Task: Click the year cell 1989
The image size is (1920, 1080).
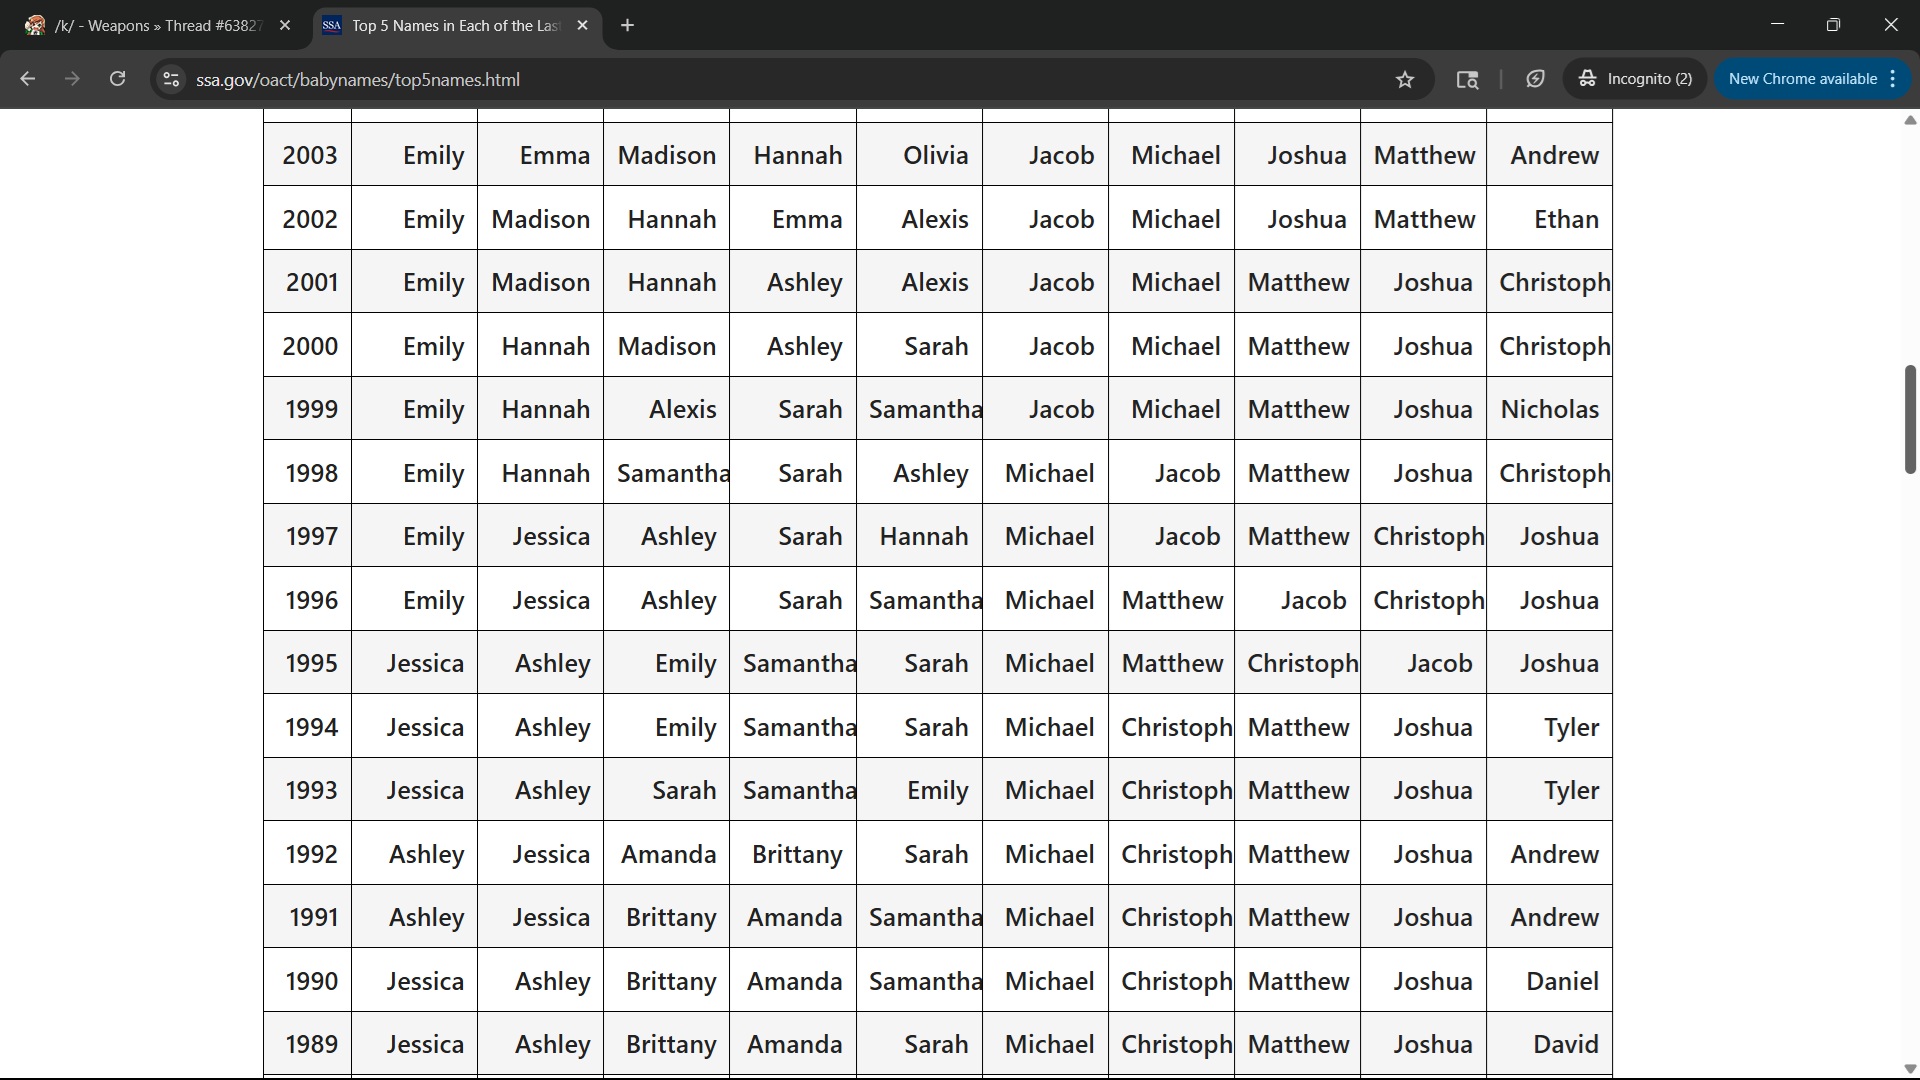Action: 308,1044
